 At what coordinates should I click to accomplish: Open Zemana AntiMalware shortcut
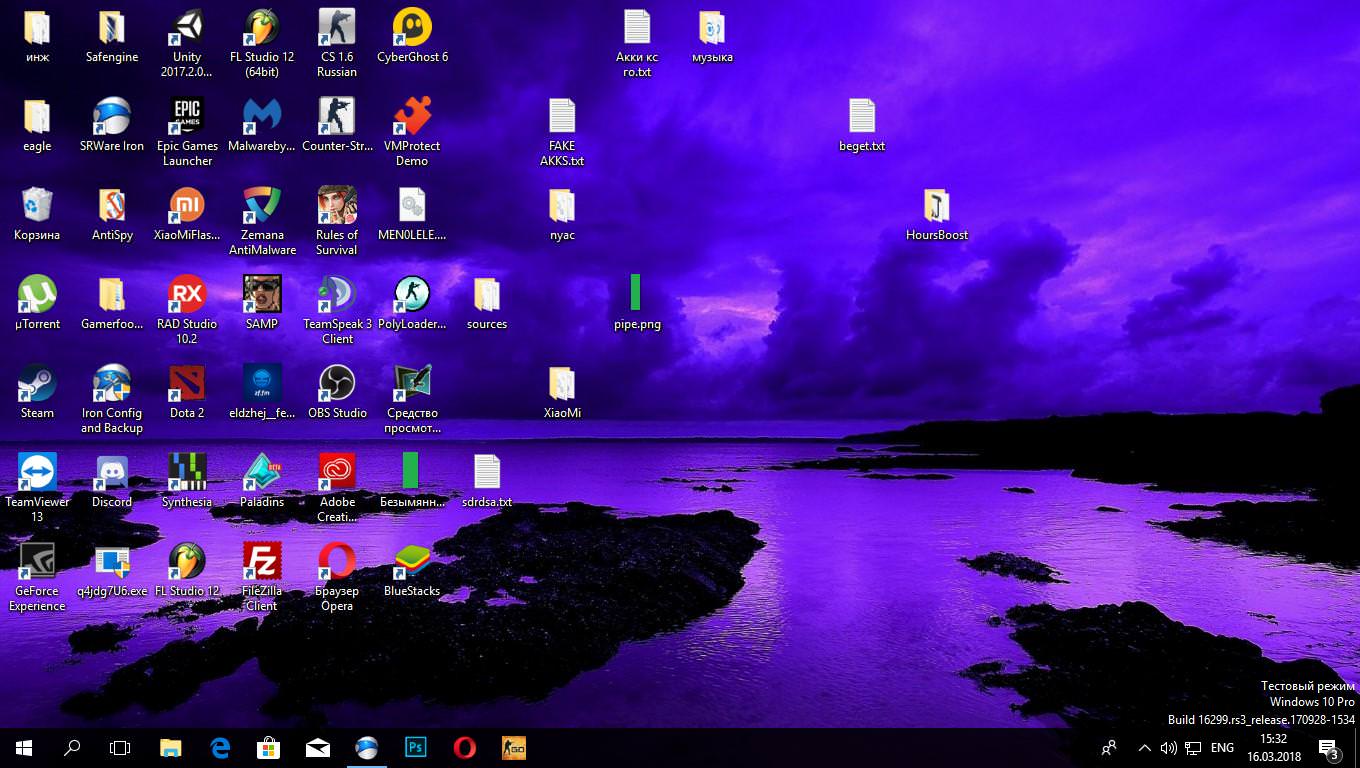(x=262, y=222)
